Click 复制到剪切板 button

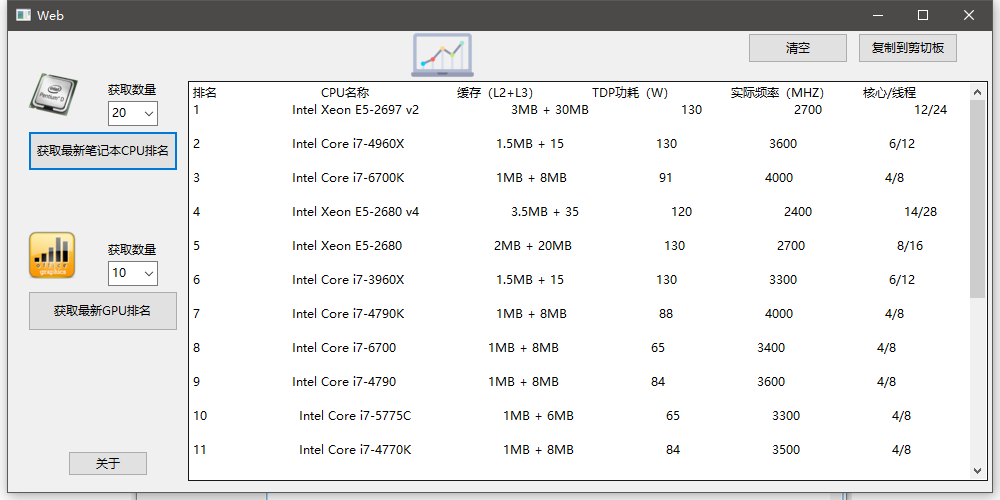click(x=908, y=48)
